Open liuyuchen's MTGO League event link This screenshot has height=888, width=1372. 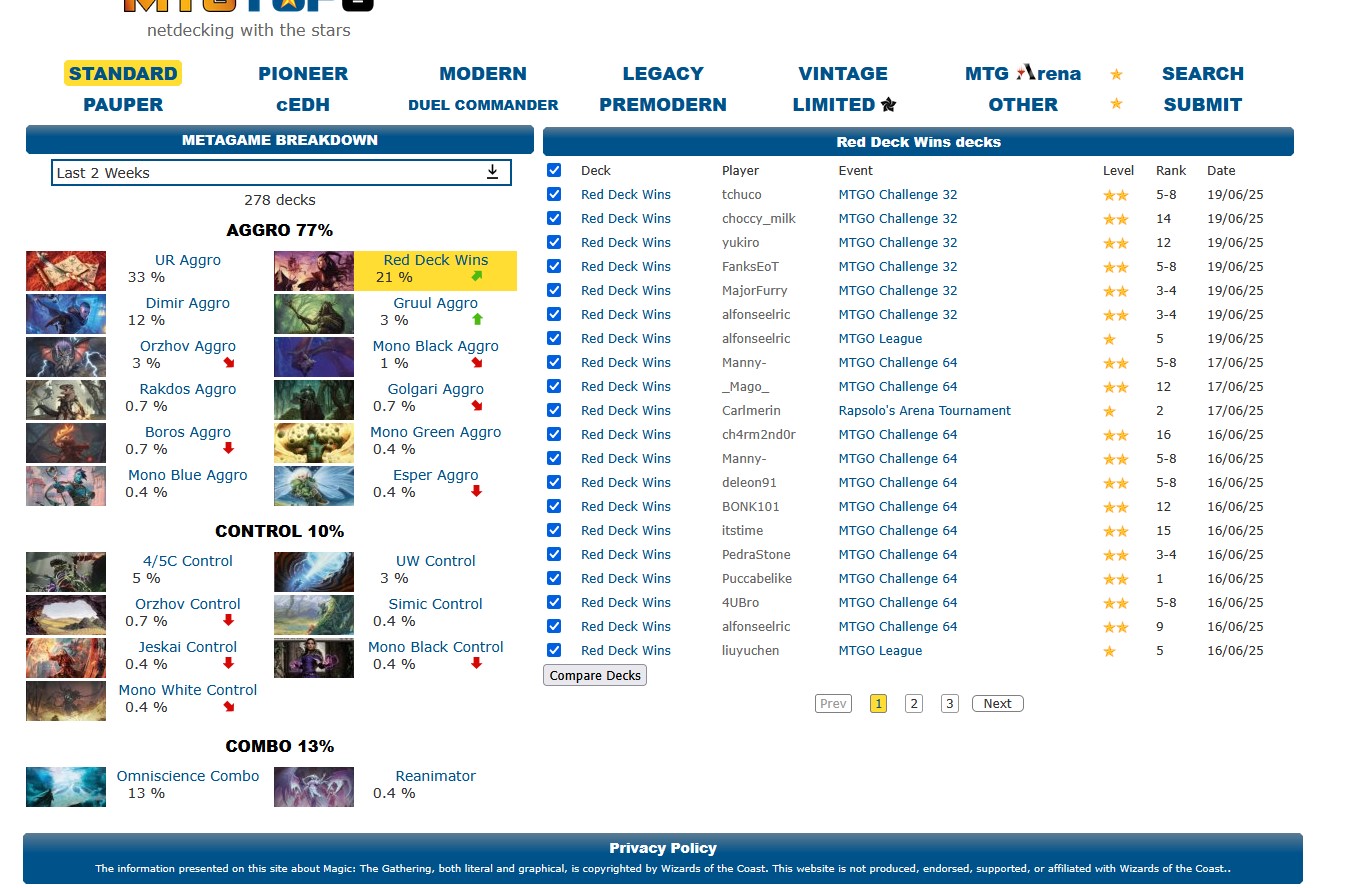coord(880,650)
